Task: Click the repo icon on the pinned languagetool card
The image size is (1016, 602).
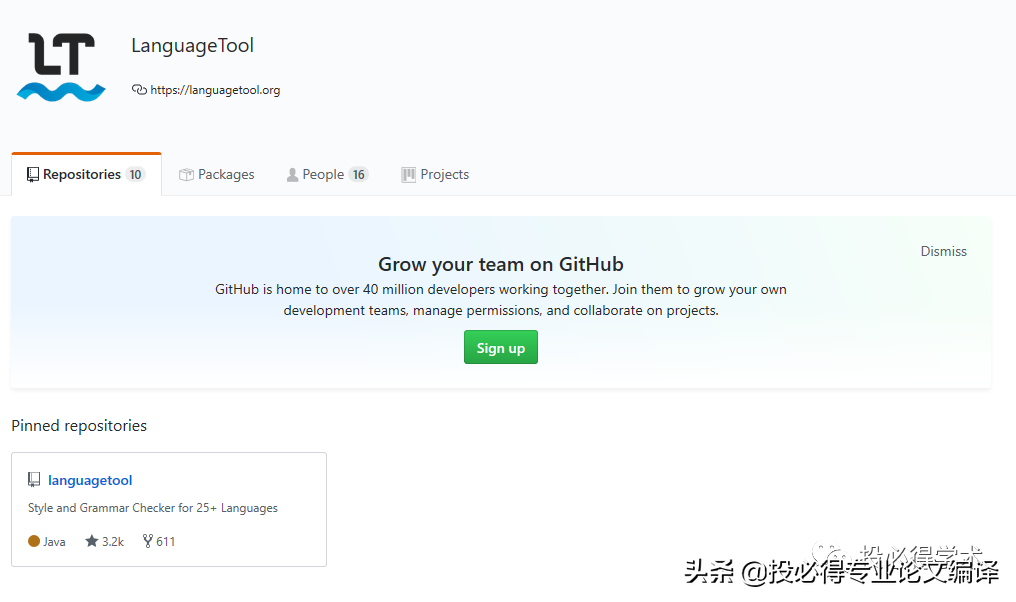Action: (35, 480)
